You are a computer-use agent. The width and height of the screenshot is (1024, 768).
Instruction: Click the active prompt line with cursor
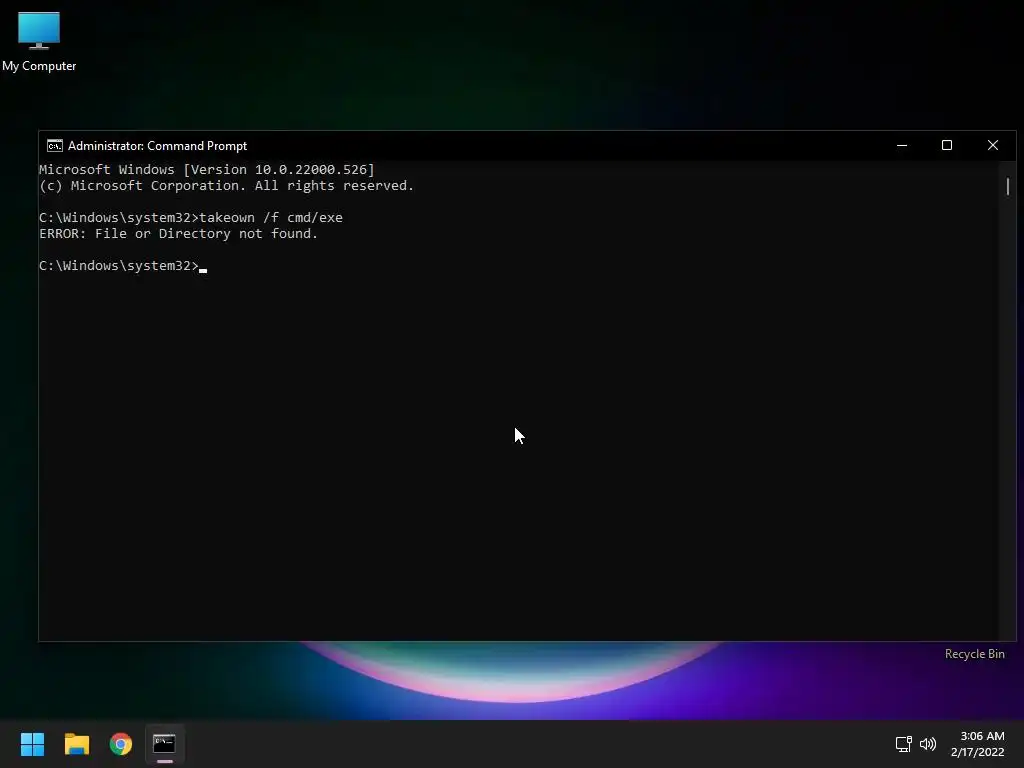123,266
